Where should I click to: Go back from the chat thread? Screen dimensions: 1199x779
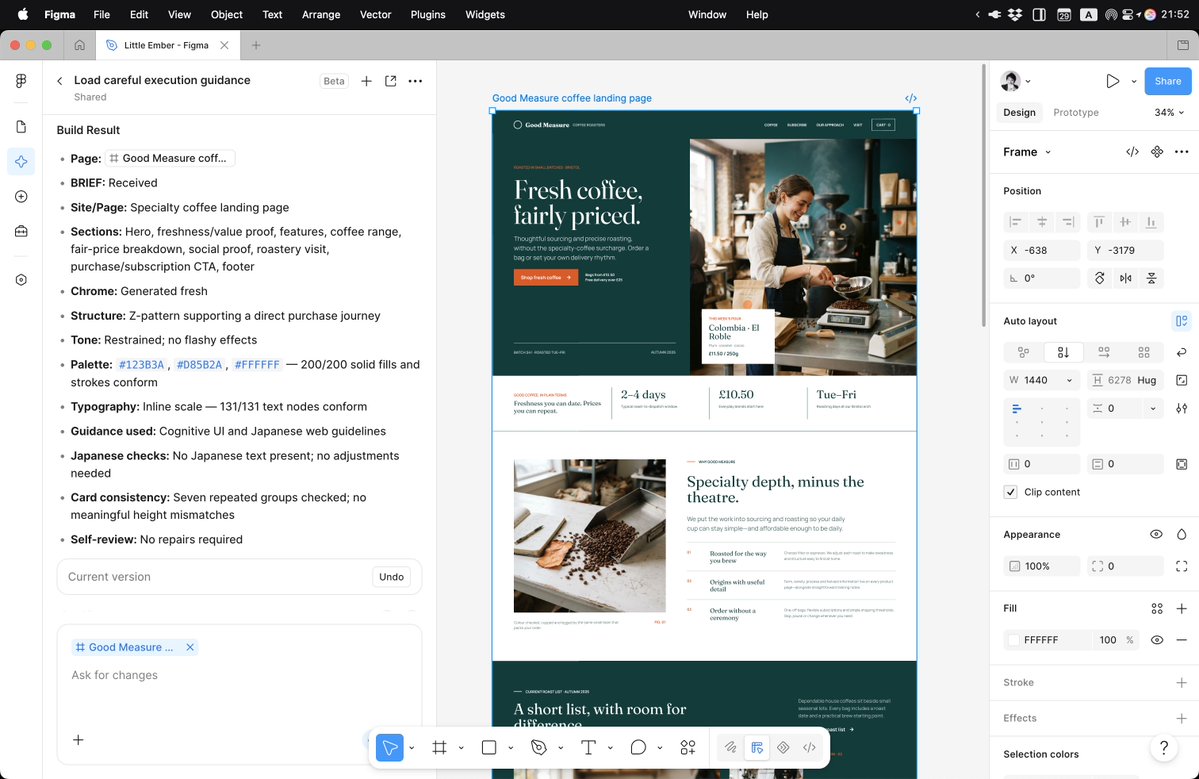[x=60, y=81]
